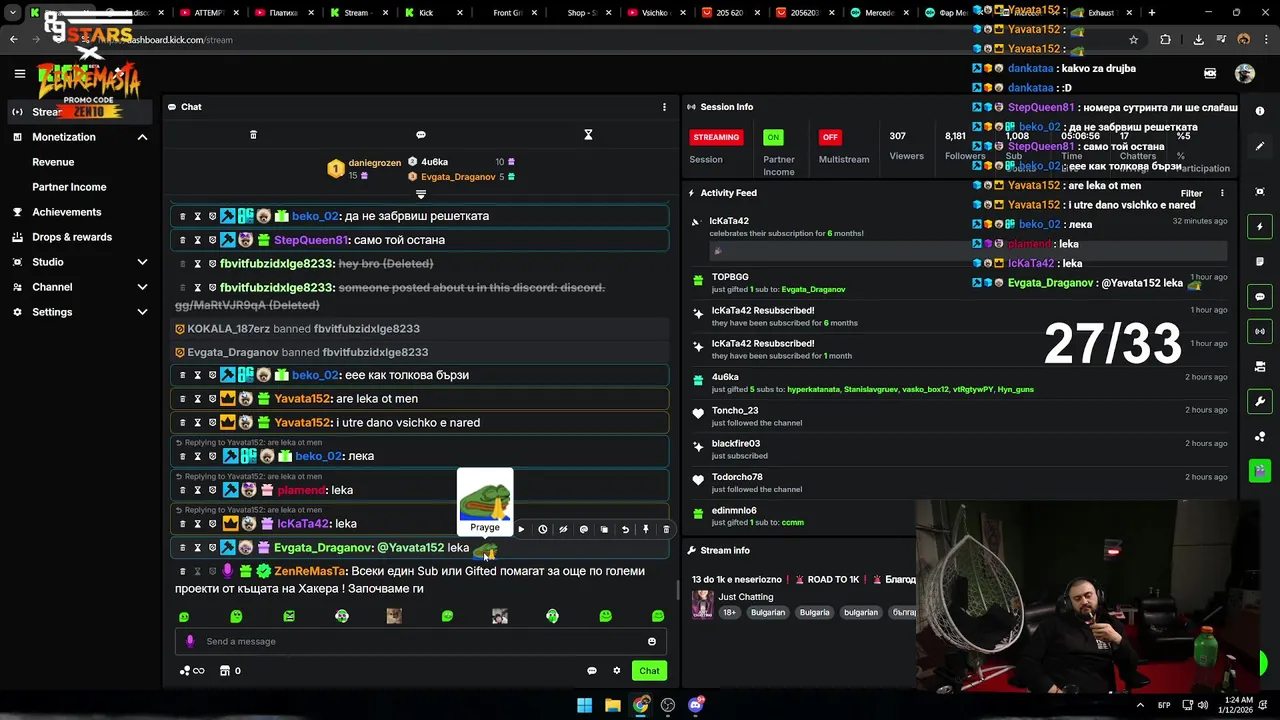1280x720 pixels.
Task: Collapse the Monetization sidebar section
Action: tap(142, 137)
